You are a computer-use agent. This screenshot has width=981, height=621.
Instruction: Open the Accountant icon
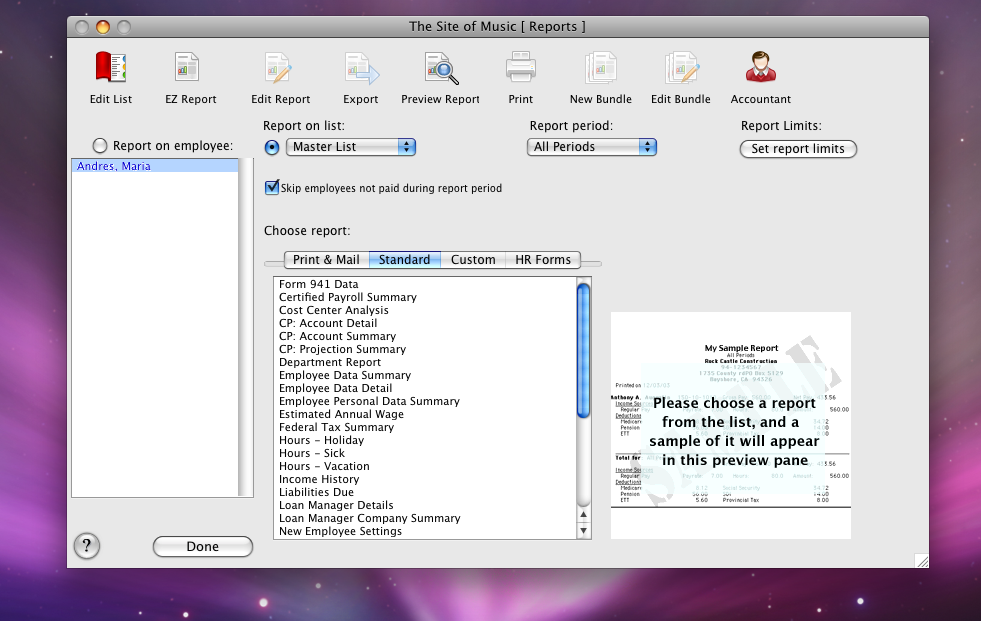[x=761, y=68]
